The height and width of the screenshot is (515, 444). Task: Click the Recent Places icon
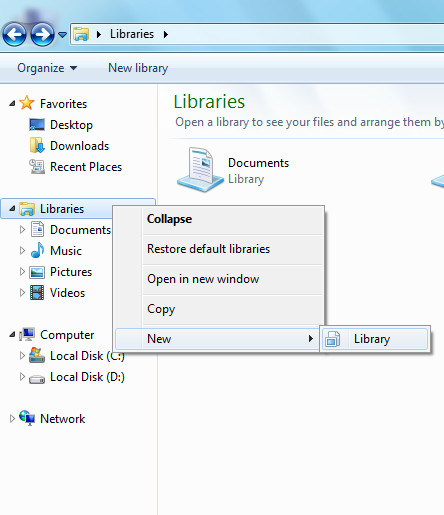37,166
